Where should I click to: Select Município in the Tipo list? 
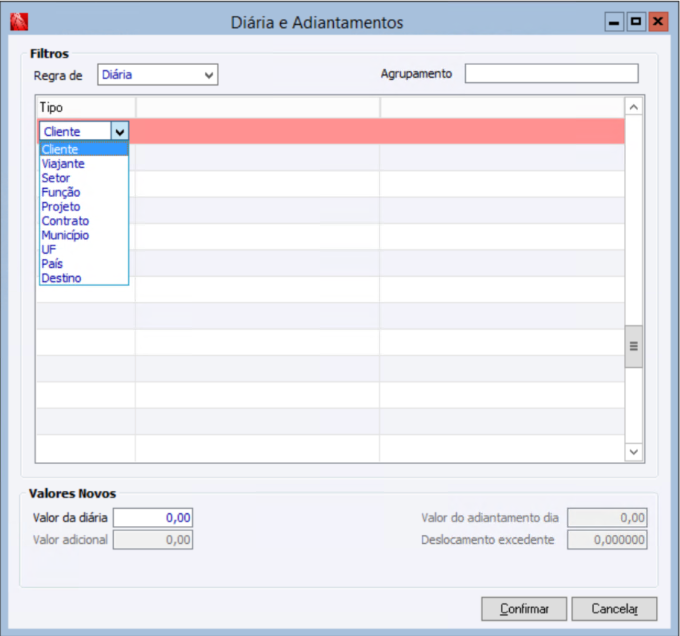tap(84, 235)
